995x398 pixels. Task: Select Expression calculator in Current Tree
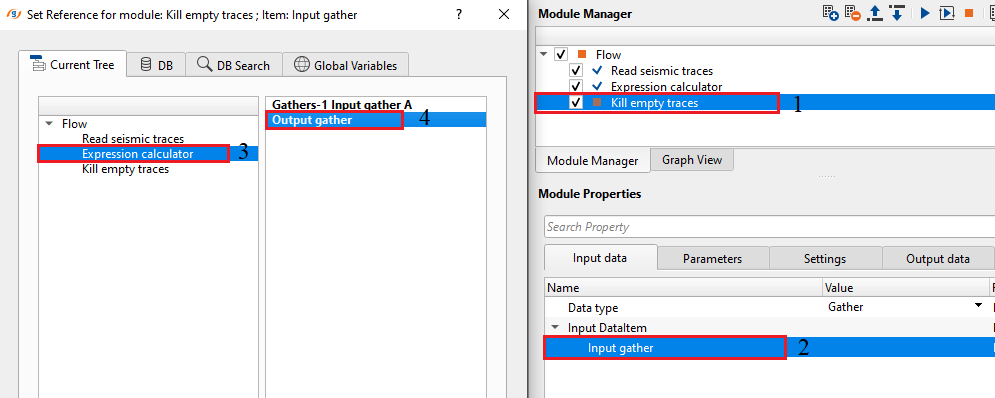click(138, 154)
